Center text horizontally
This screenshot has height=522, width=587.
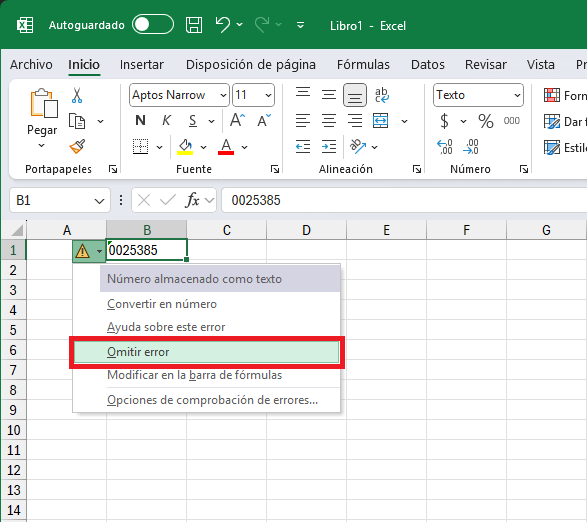pos(329,121)
